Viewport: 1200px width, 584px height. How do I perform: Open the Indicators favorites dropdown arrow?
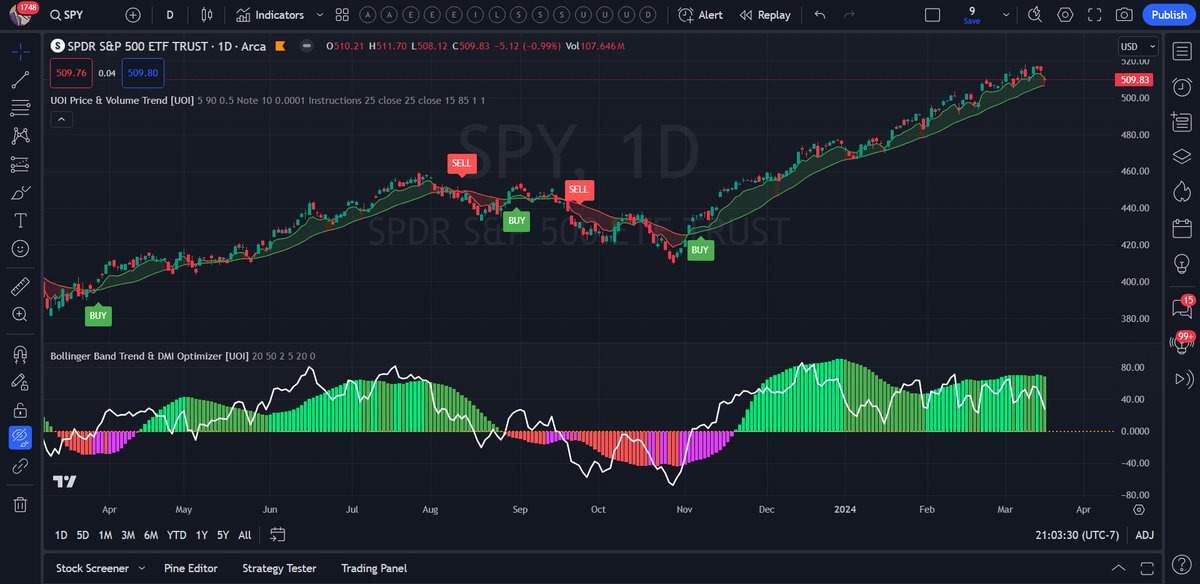[318, 15]
